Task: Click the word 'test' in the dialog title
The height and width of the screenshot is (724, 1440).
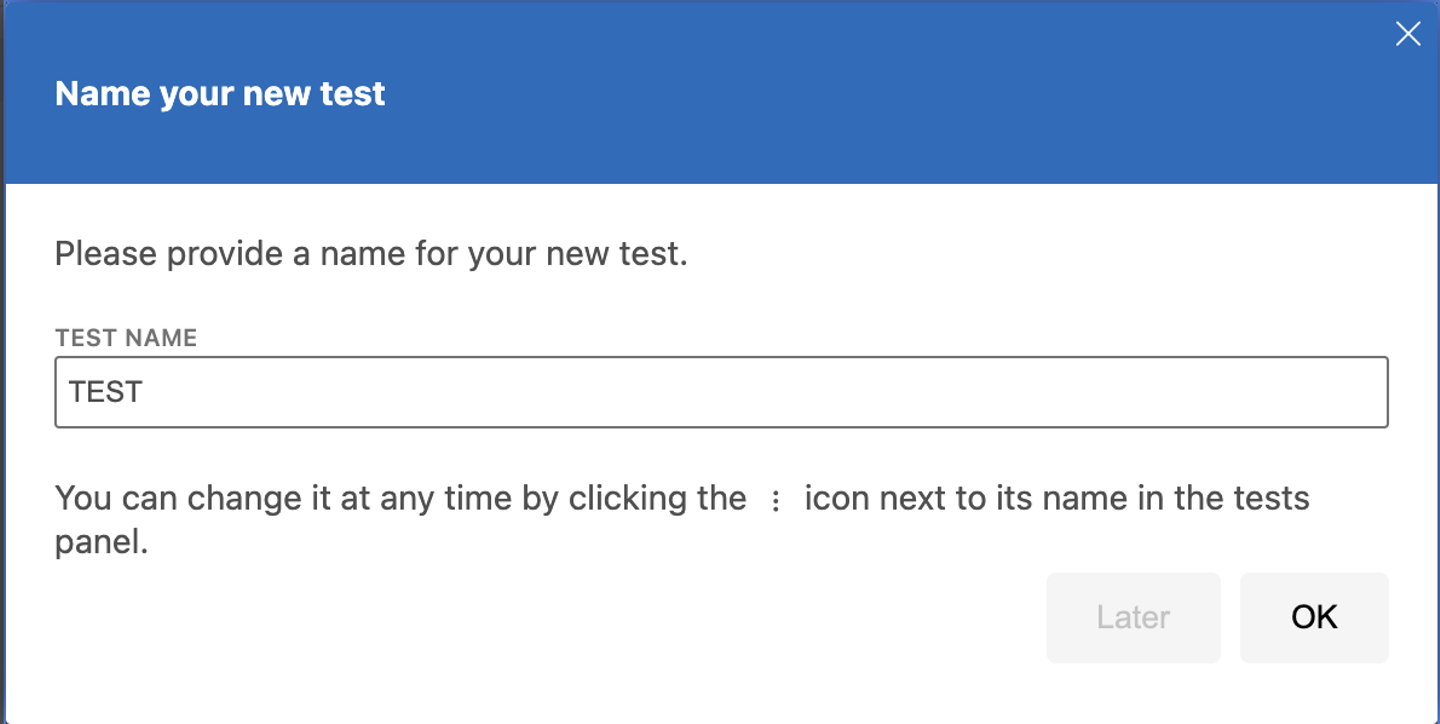Action: click(x=352, y=94)
